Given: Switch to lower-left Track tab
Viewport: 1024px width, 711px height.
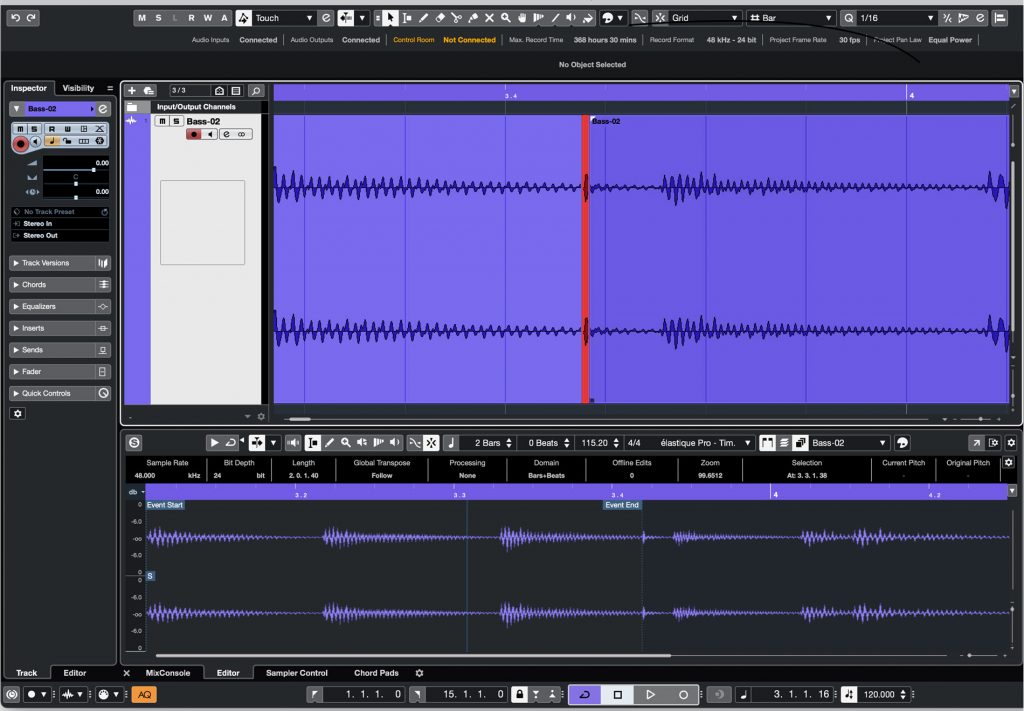Looking at the screenshot, I should click(27, 672).
